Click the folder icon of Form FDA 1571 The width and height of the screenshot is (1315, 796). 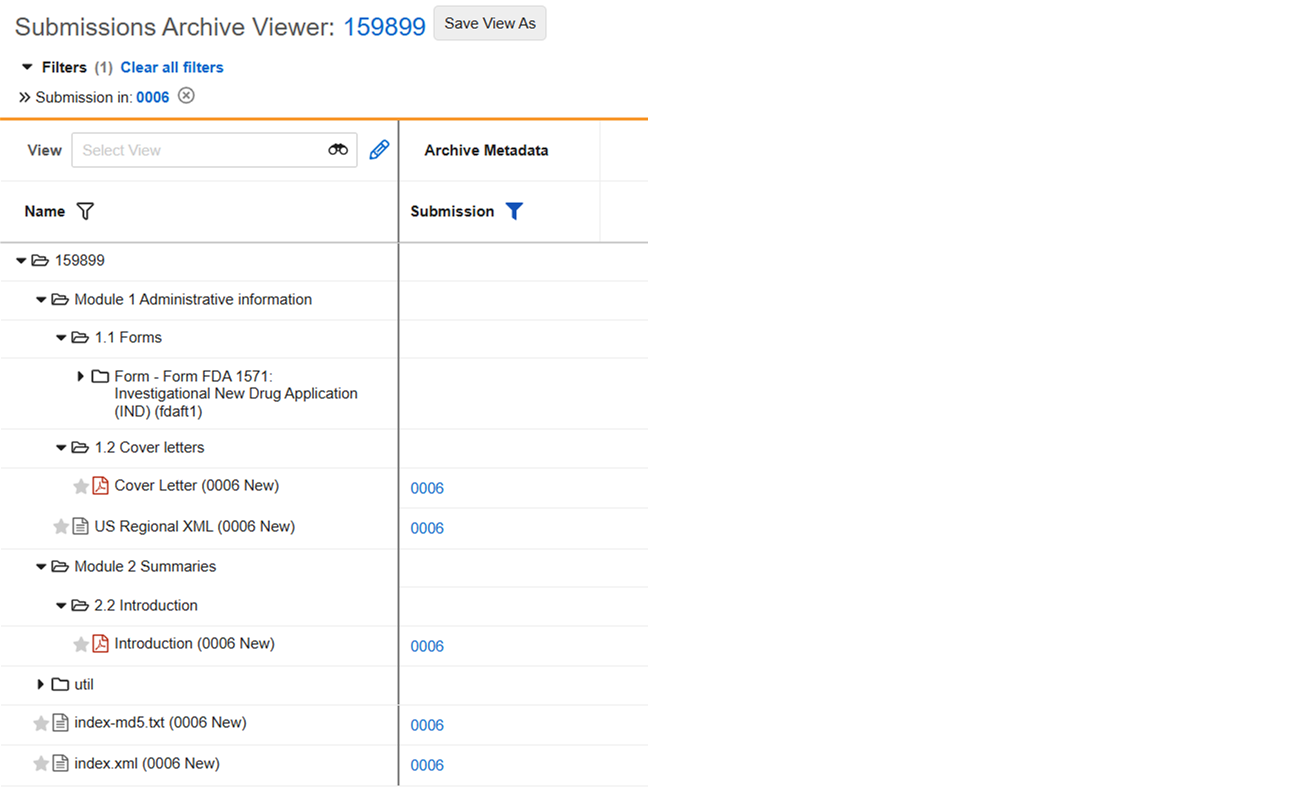coord(100,376)
